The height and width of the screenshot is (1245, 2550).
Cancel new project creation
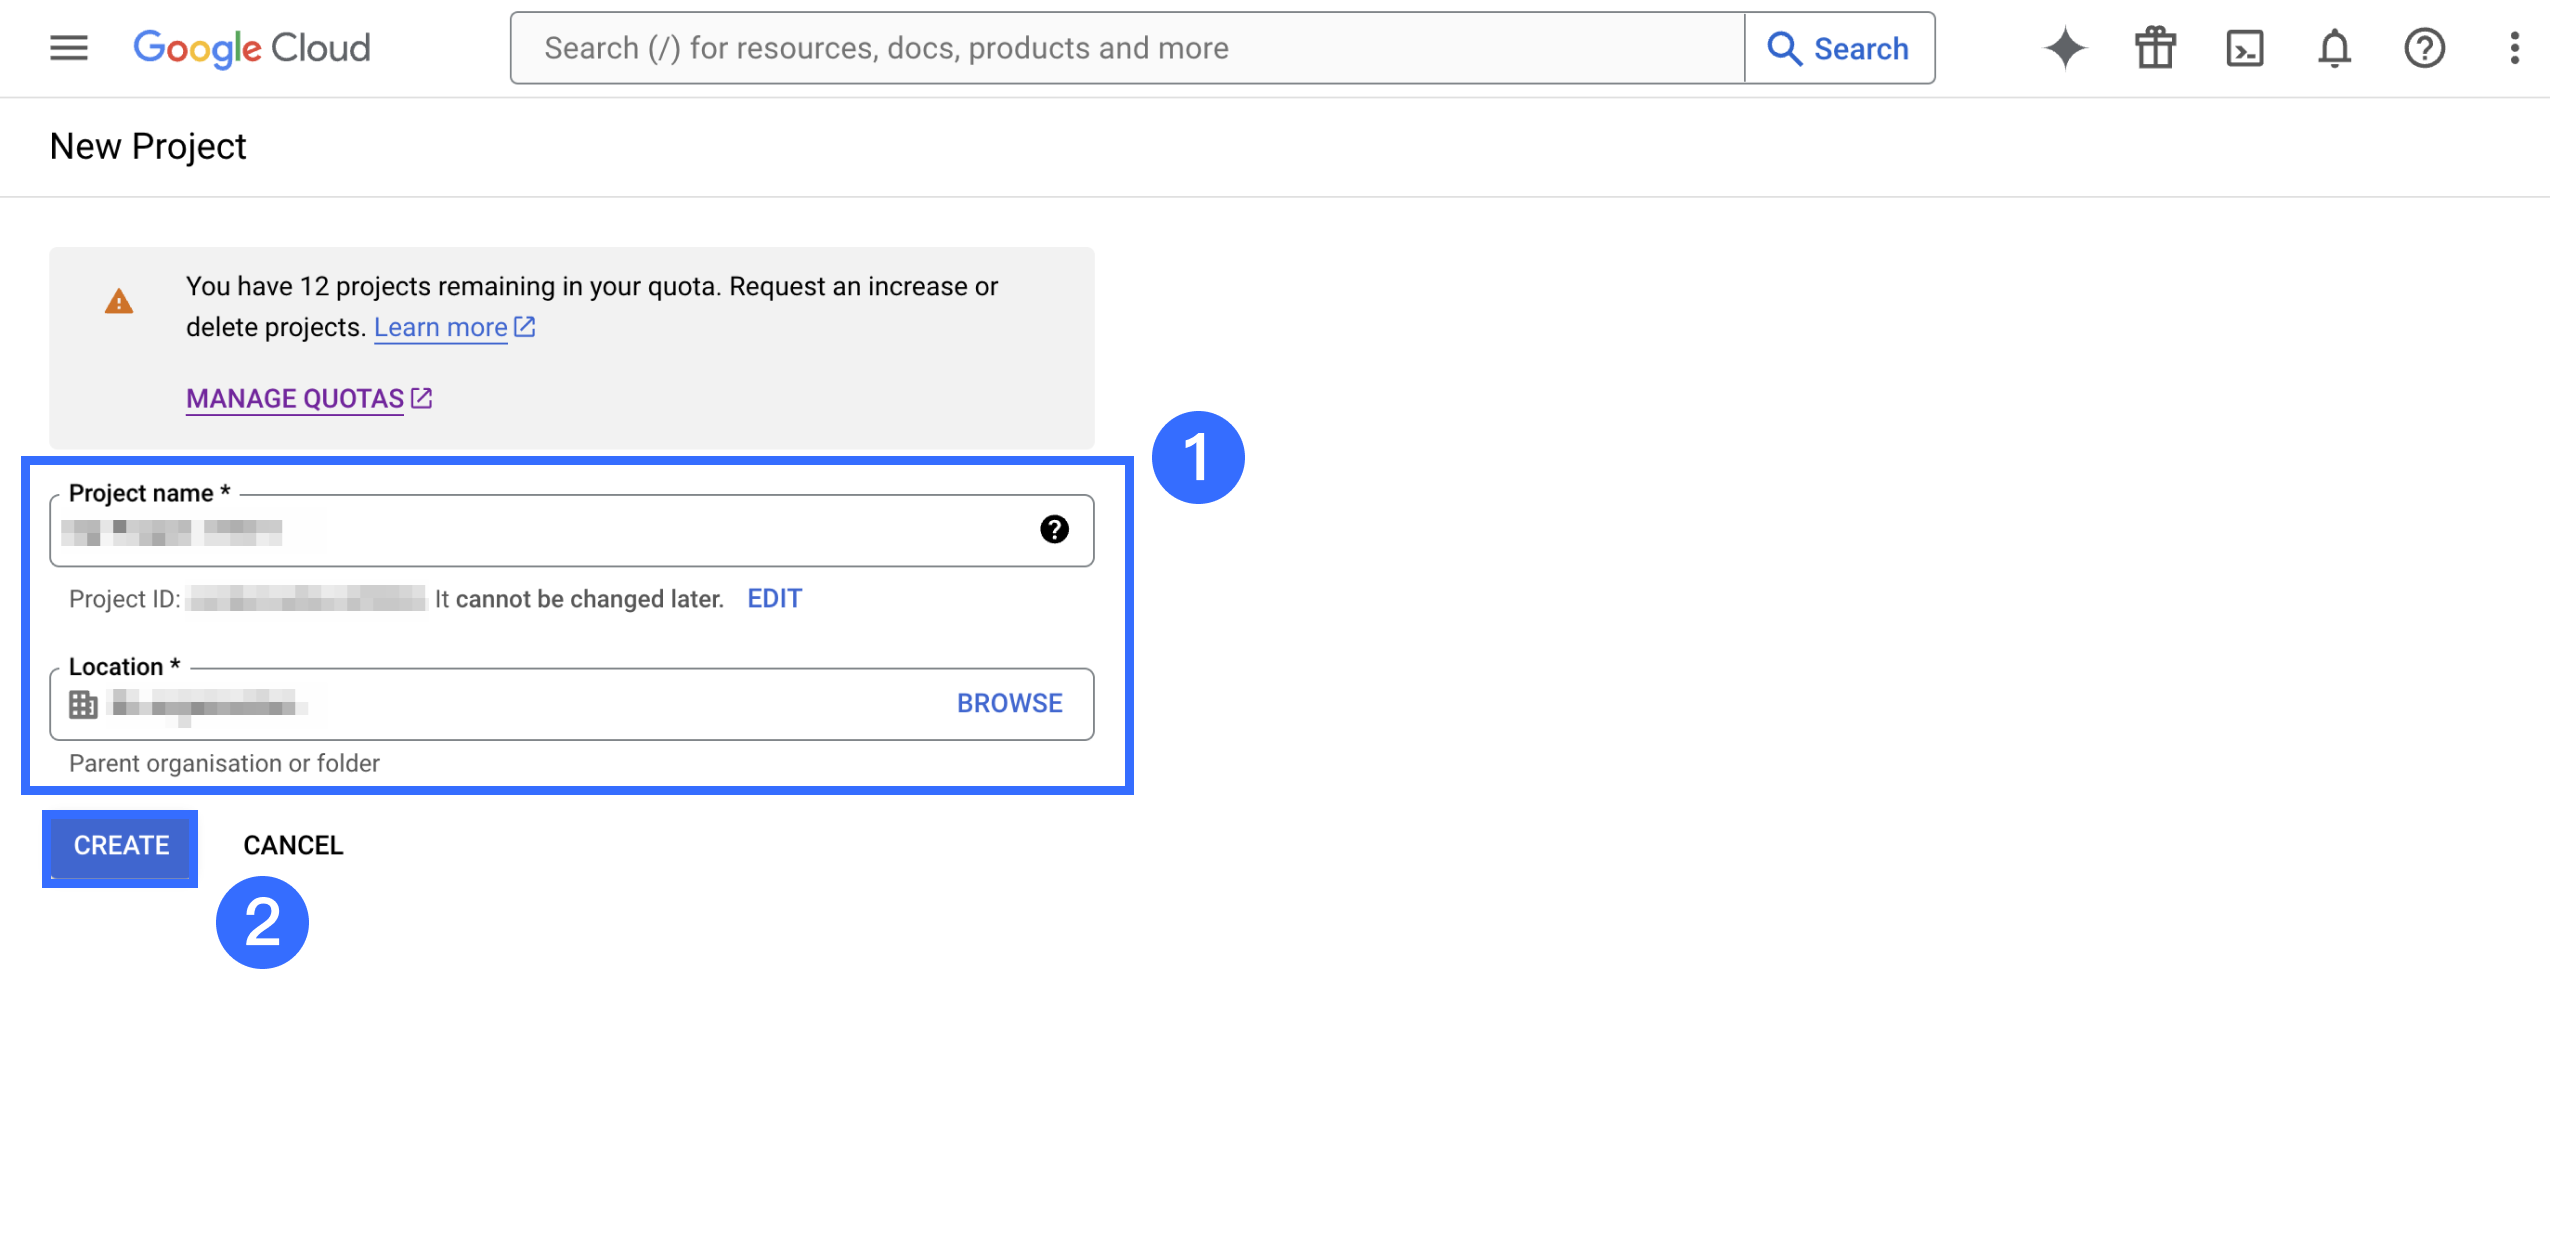click(293, 845)
